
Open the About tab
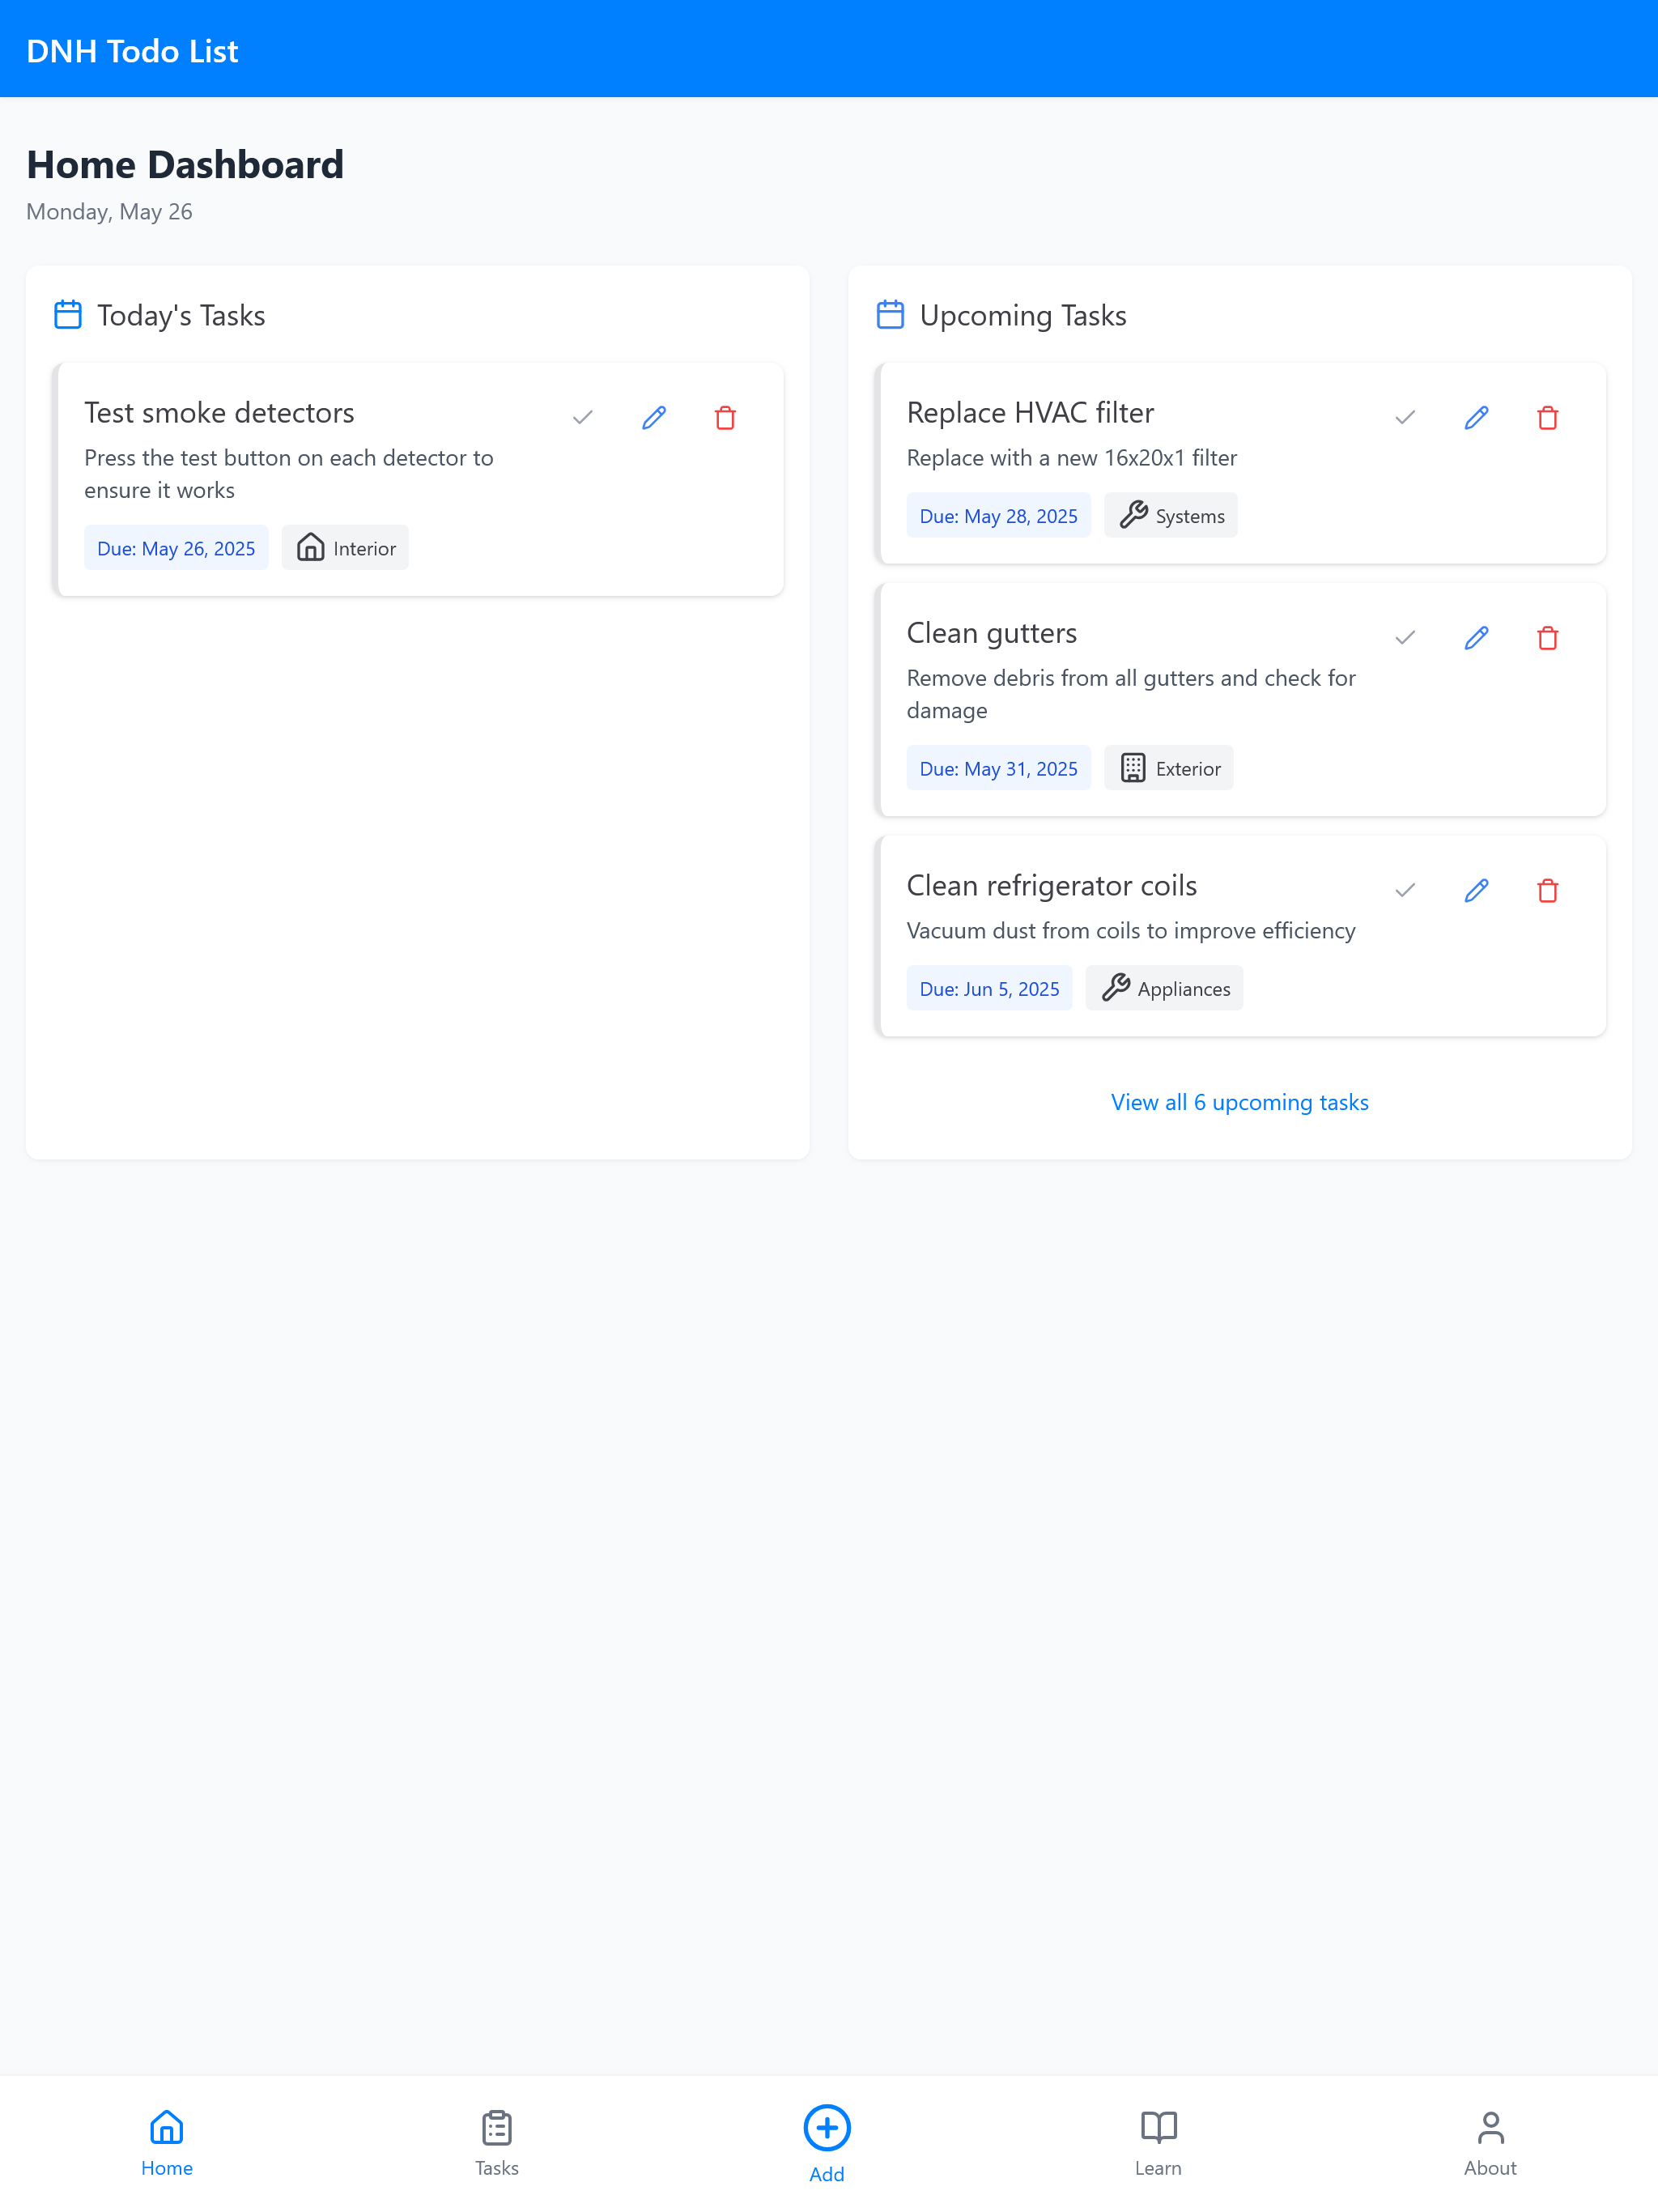point(1490,2143)
